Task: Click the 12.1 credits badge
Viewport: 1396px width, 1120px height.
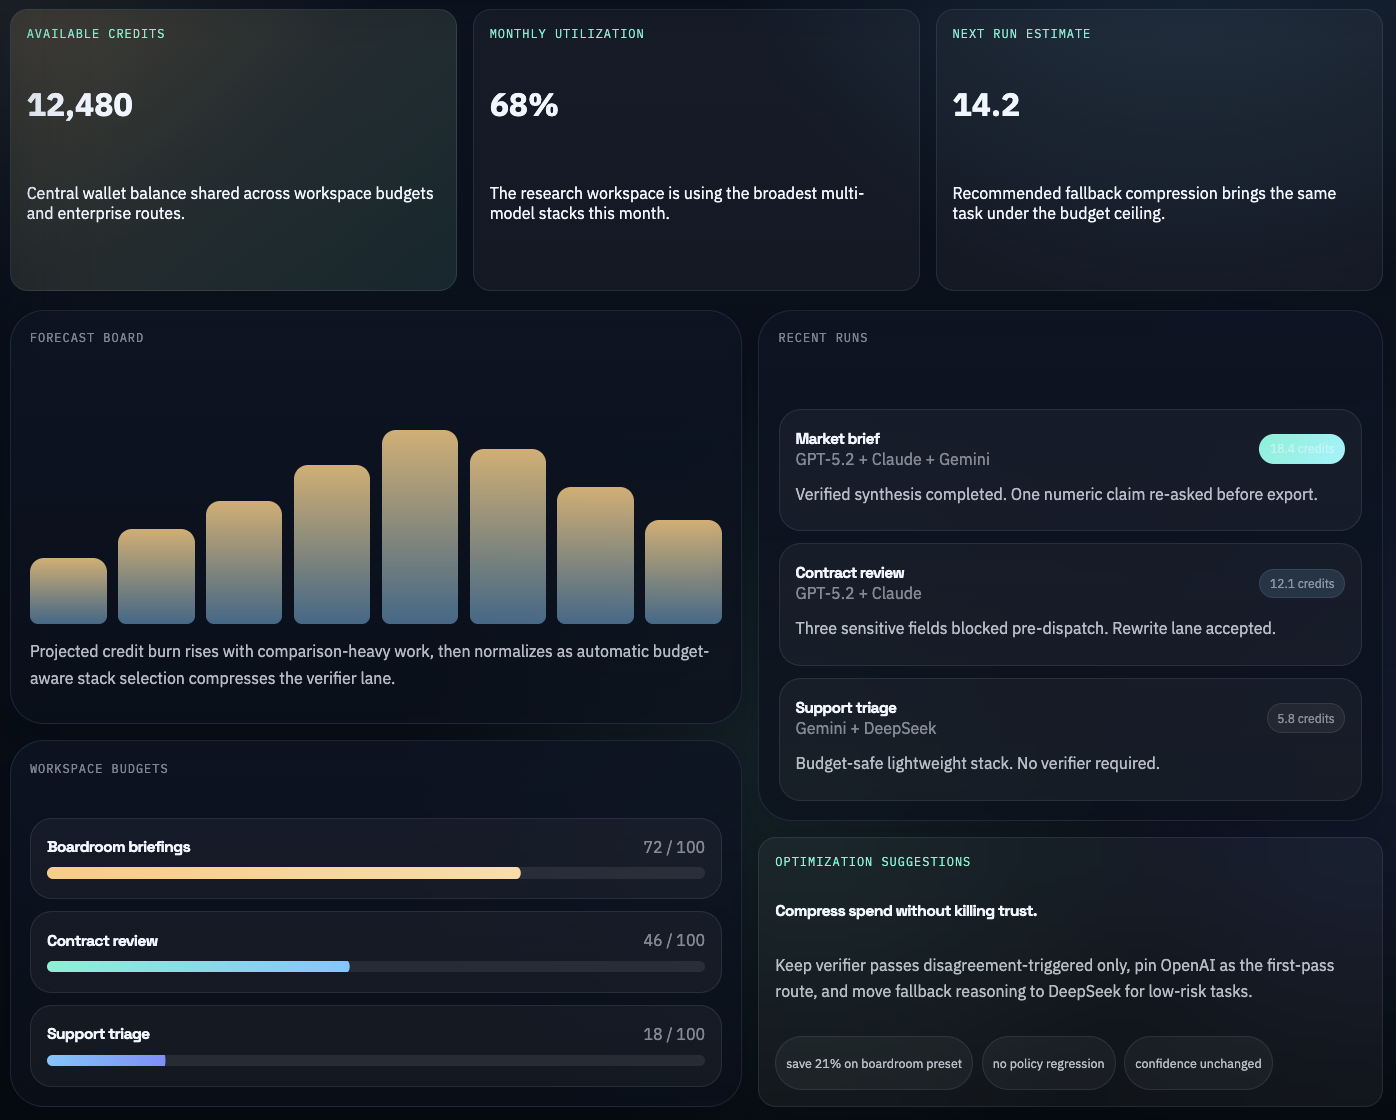Action: pyautogui.click(x=1301, y=583)
